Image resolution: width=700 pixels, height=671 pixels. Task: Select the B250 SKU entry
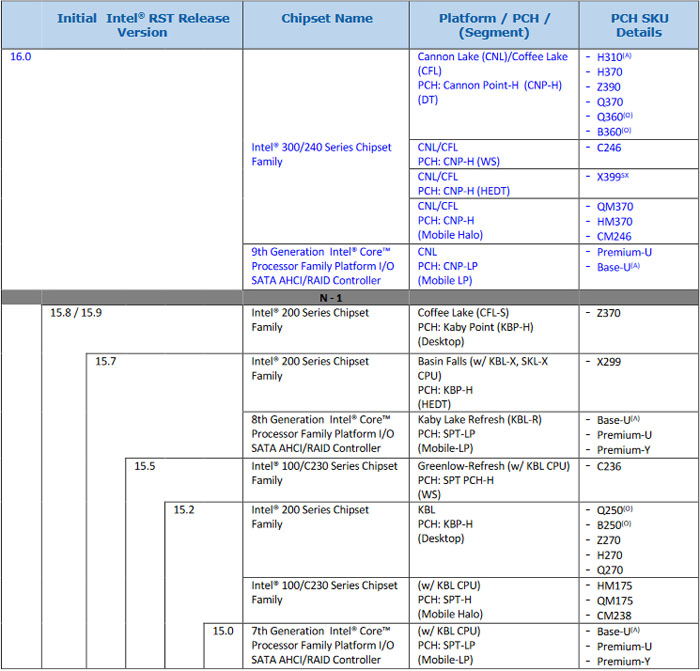click(x=614, y=525)
